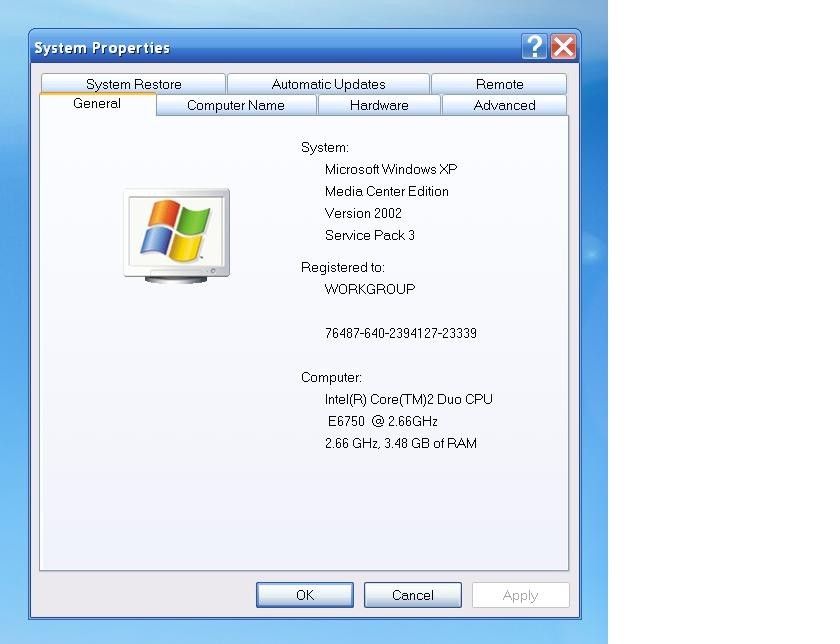Open the Hardware tab
This screenshot has height=644, width=840.
point(378,105)
